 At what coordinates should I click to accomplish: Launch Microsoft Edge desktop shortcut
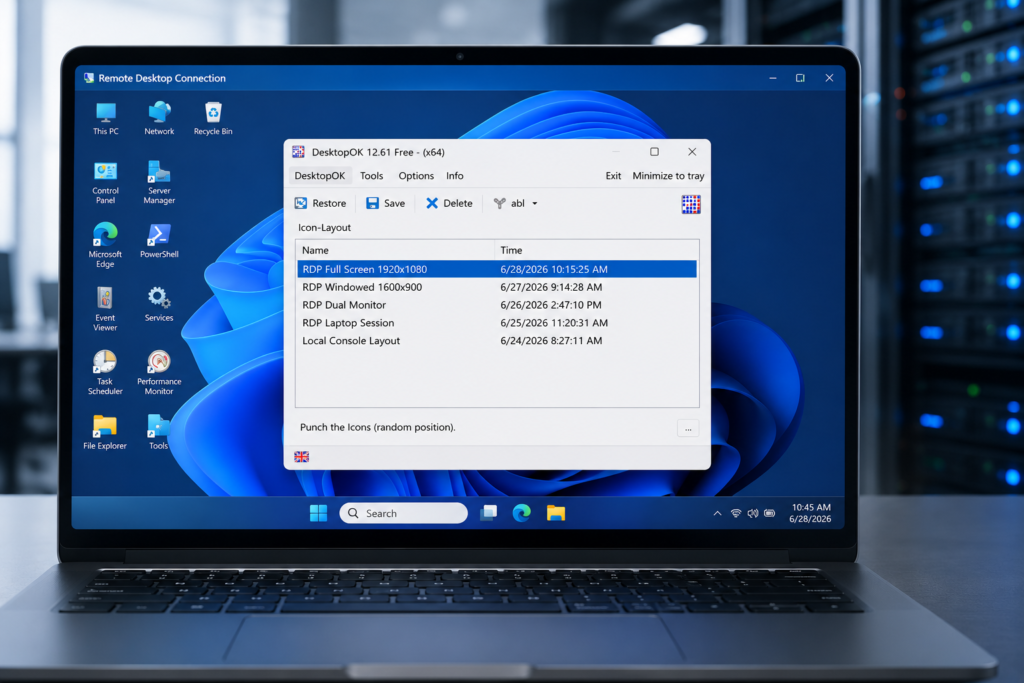105,245
